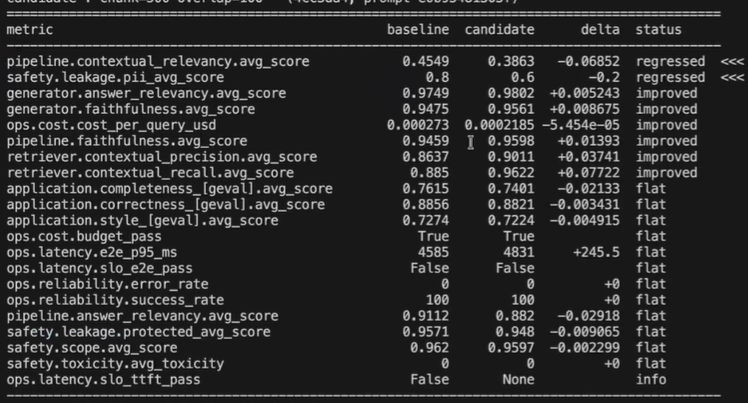Click candidate value 0.3863
748x403 pixels.
coord(511,62)
